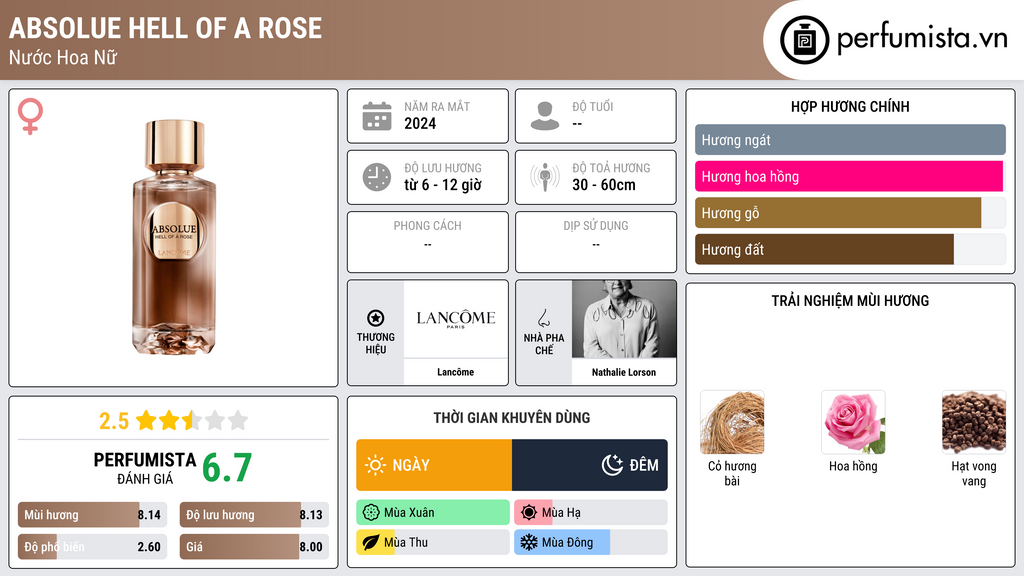Screen dimensions: 1024x576
Task: Click the Độ lưu hương 8.13 score bar
Action: point(254,515)
